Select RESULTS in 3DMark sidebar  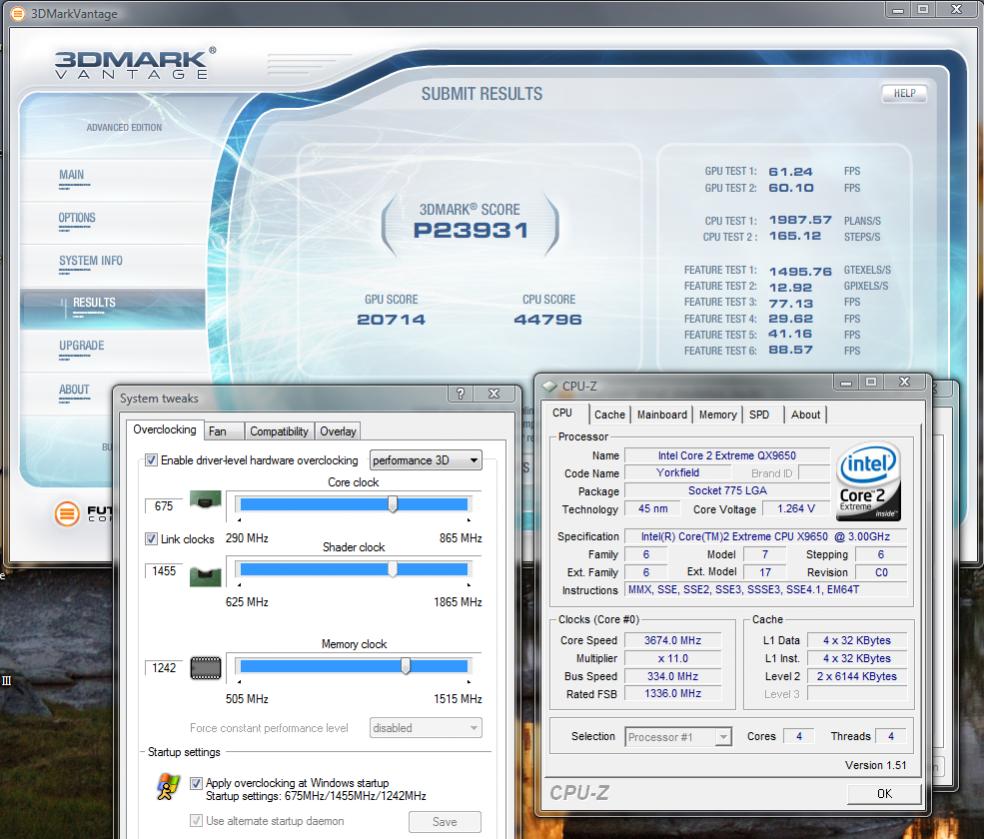pyautogui.click(x=94, y=302)
